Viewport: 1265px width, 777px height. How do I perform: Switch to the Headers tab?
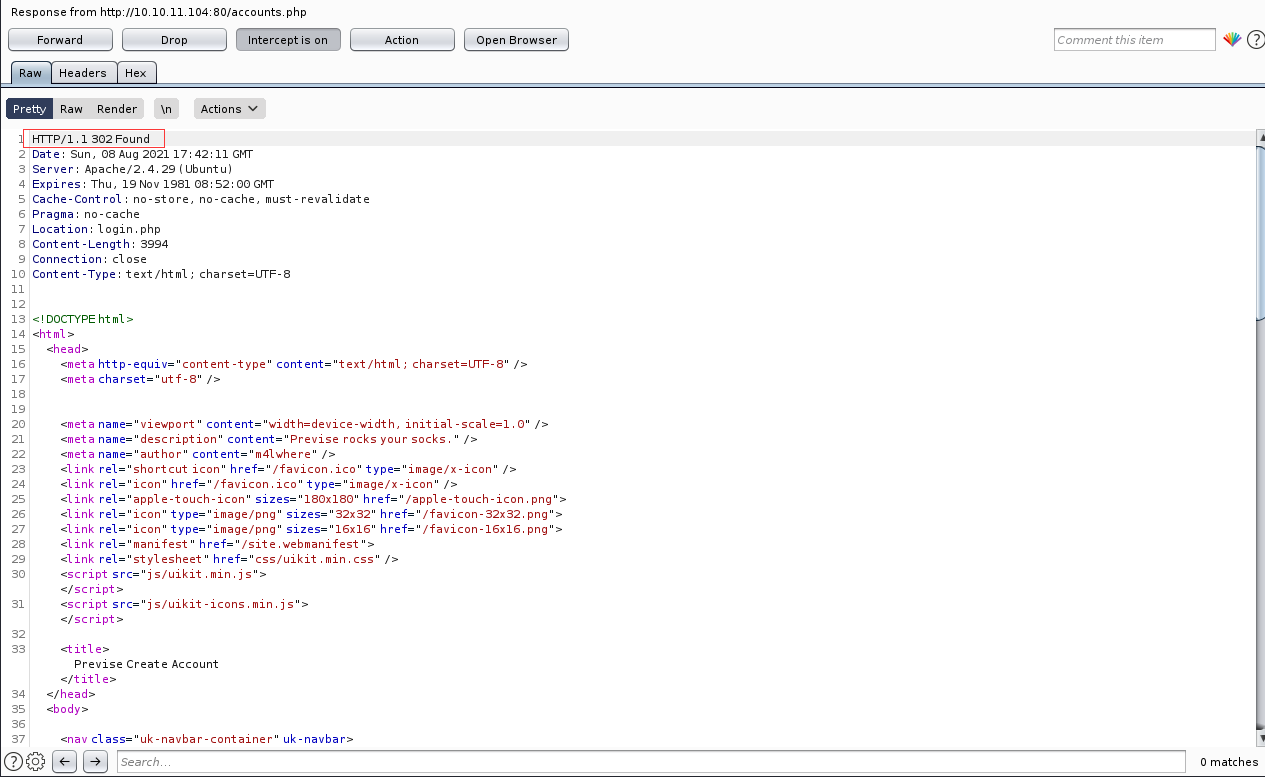[x=83, y=73]
